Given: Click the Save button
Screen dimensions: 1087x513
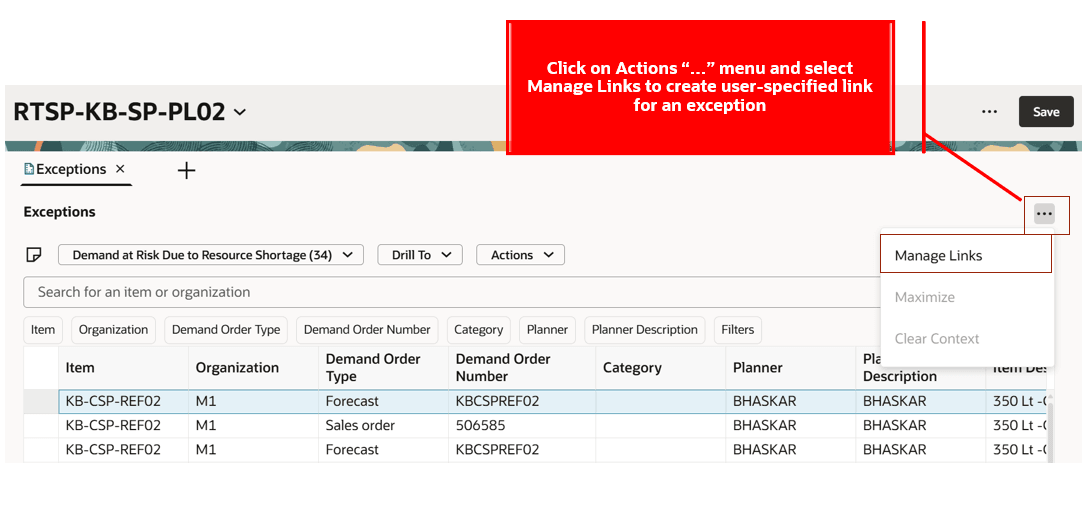Looking at the screenshot, I should (x=1046, y=112).
